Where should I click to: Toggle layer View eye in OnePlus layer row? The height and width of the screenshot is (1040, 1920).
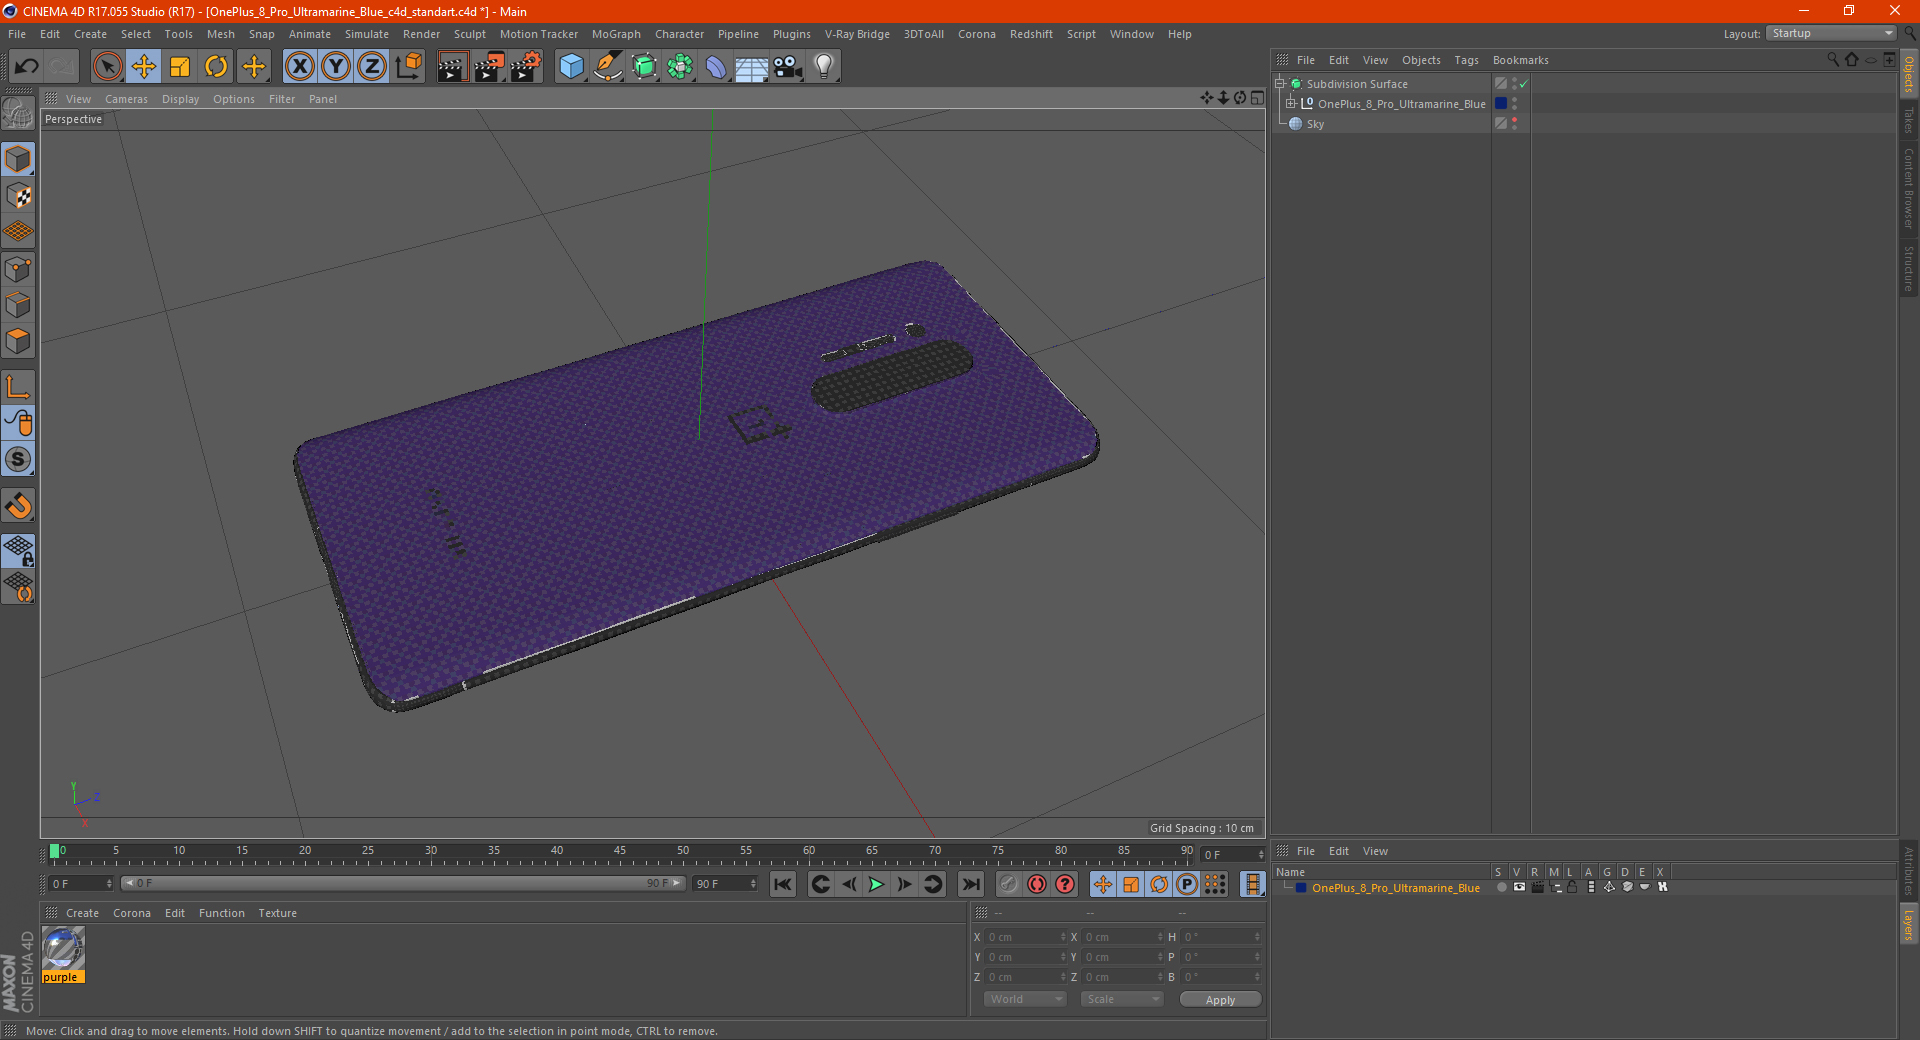click(1519, 887)
